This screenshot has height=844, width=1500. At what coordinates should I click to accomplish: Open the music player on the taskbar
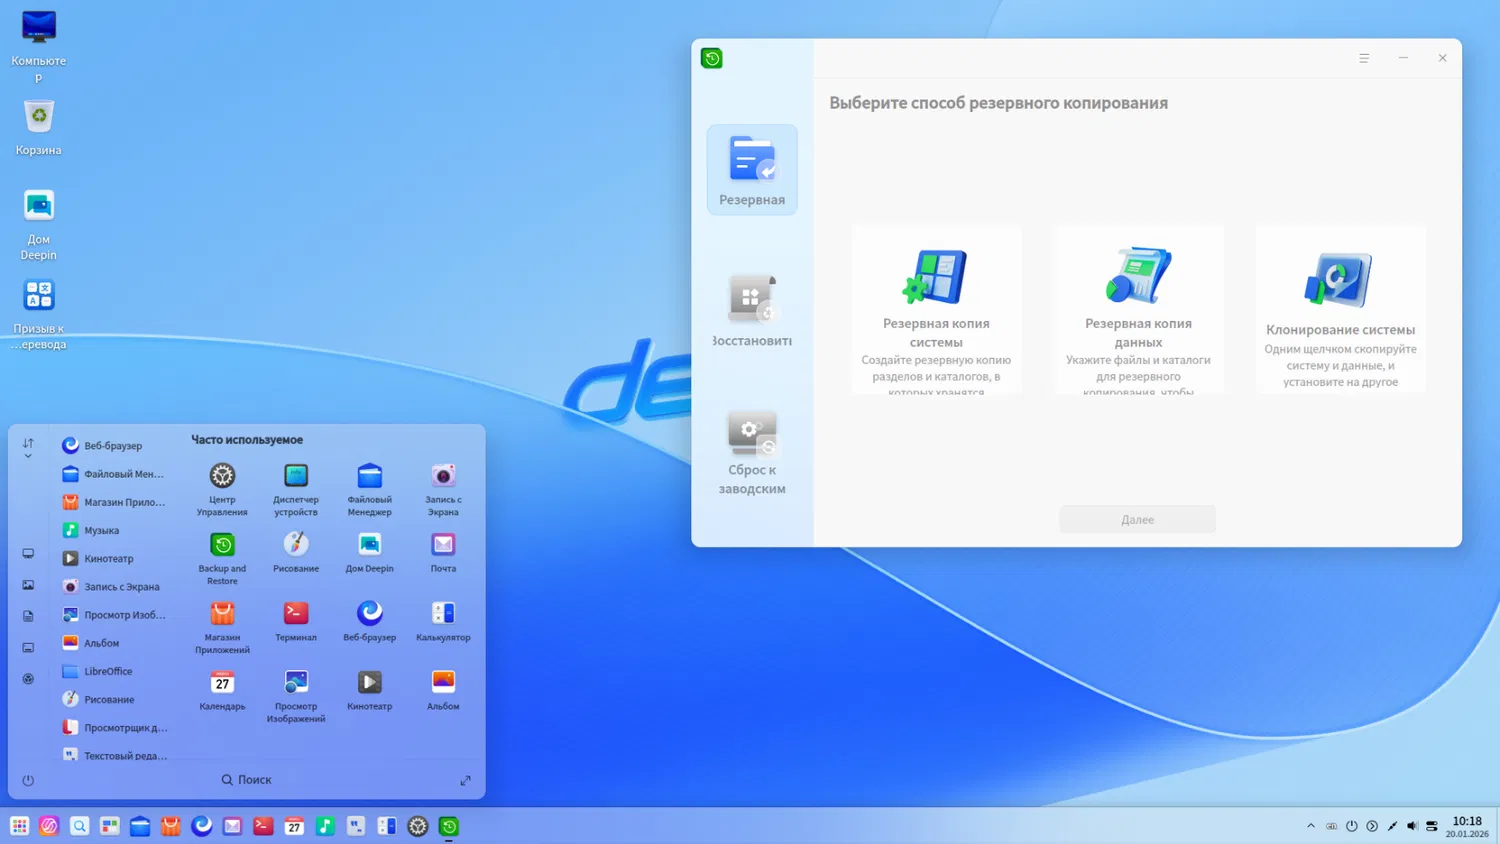tap(325, 826)
